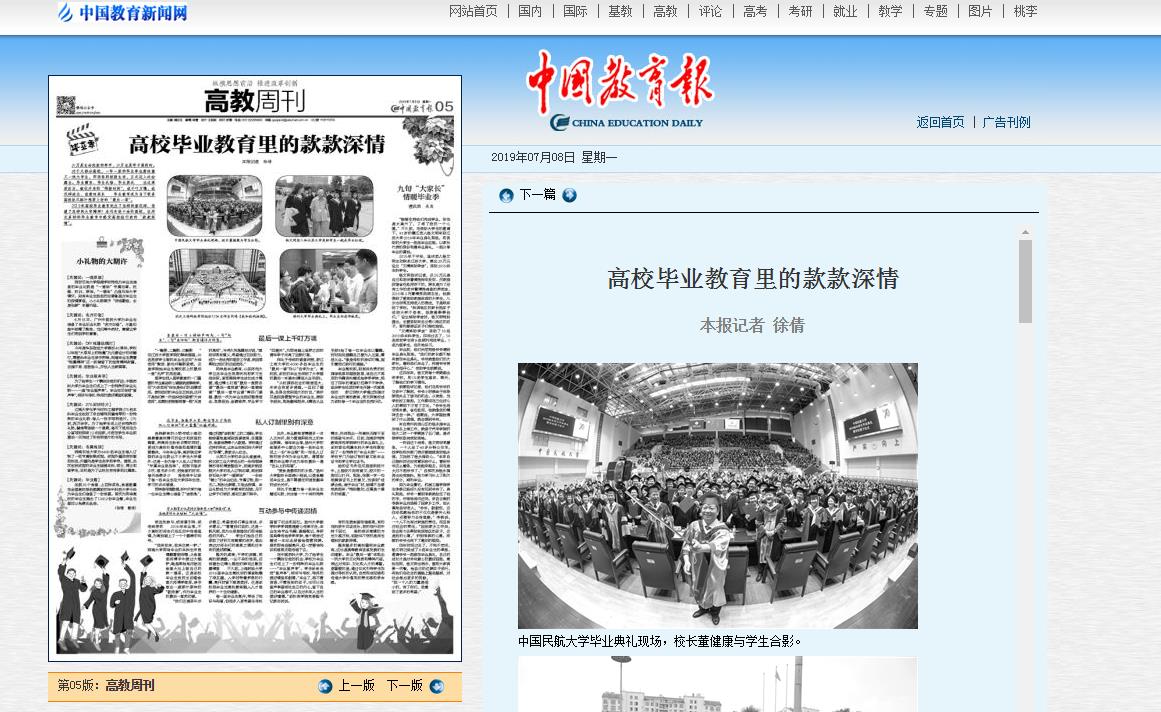The image size is (1161, 712).
Task: Select 高教 in top navigation bar
Action: [665, 11]
